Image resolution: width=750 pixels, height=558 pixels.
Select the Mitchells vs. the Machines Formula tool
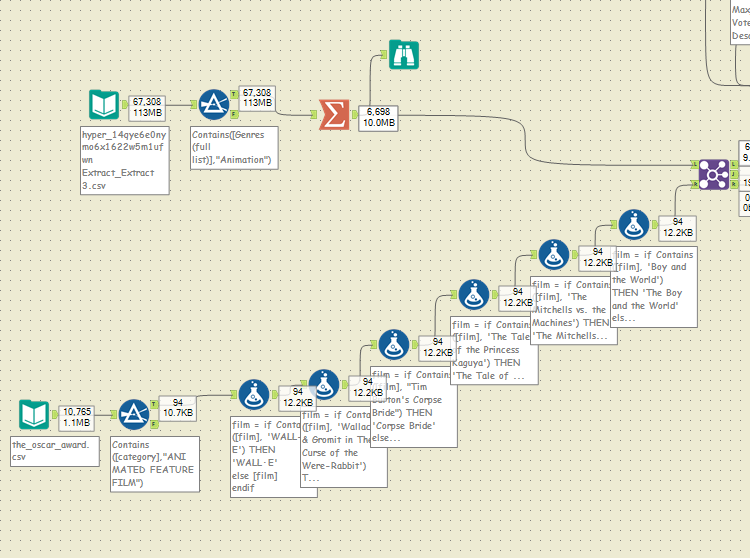553,254
